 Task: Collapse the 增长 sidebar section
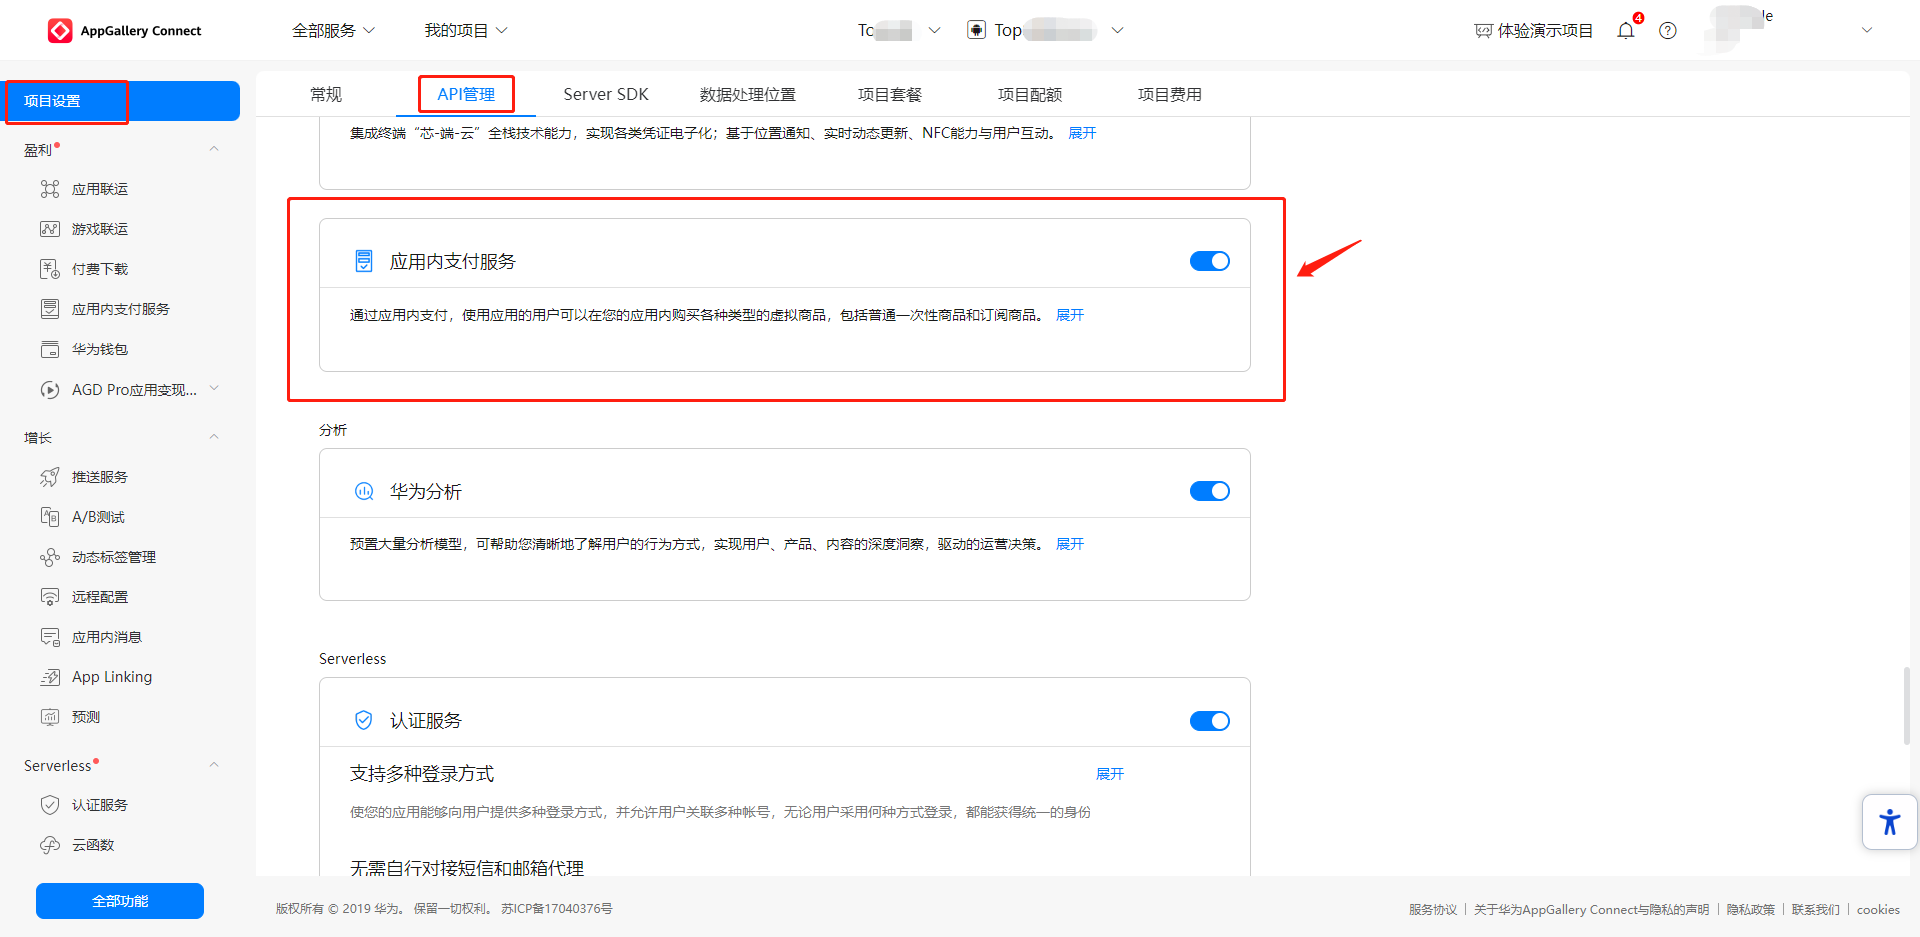[214, 437]
